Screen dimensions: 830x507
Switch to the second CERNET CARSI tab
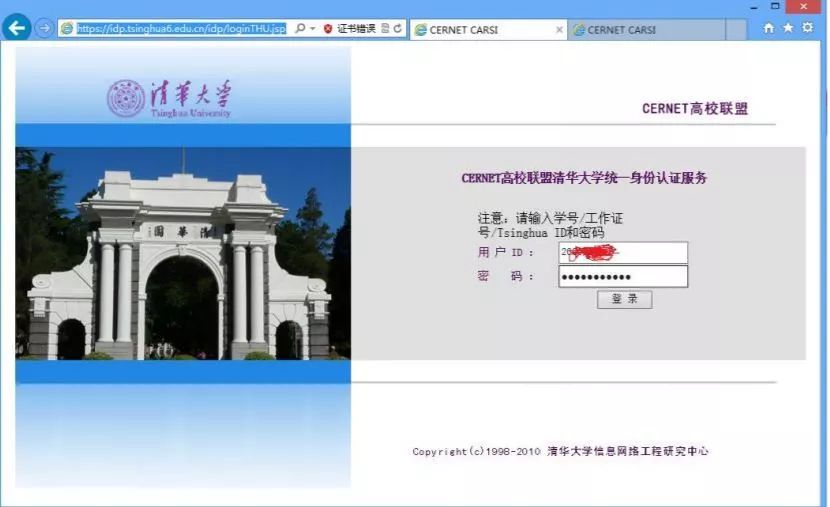click(646, 30)
